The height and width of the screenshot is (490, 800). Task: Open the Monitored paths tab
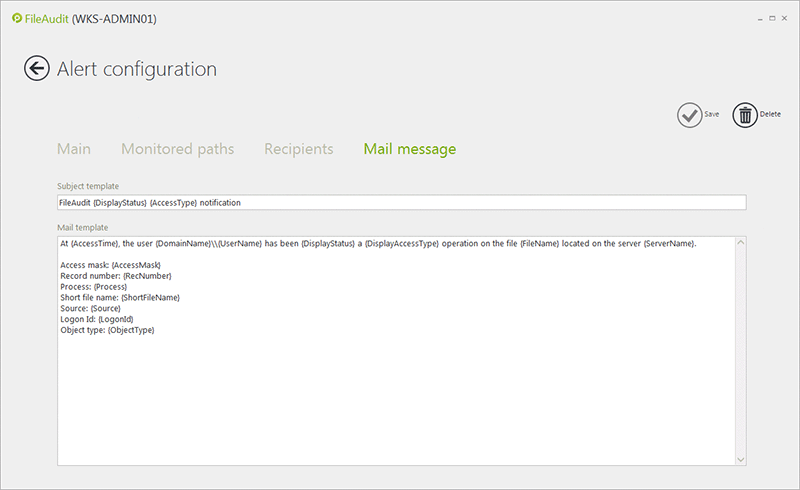[177, 149]
